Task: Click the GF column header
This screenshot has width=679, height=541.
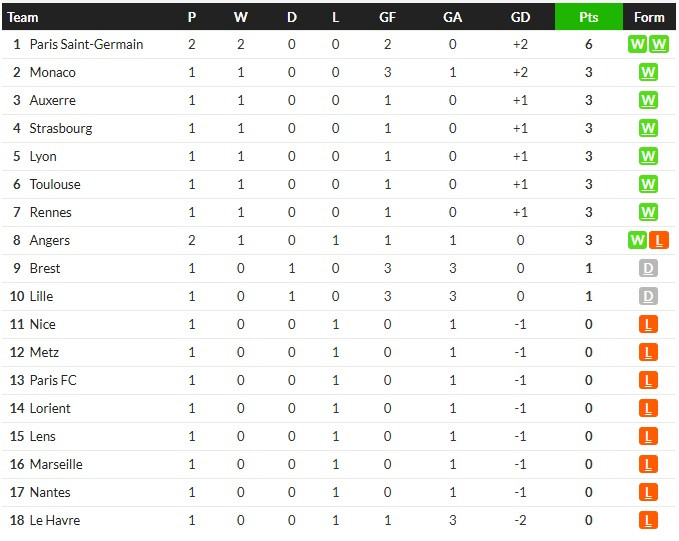Action: click(387, 17)
